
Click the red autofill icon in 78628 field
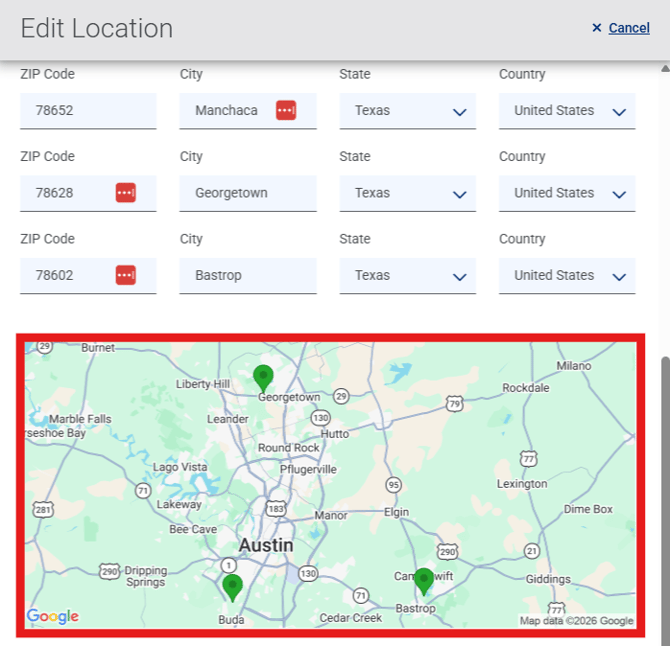[x=125, y=193]
